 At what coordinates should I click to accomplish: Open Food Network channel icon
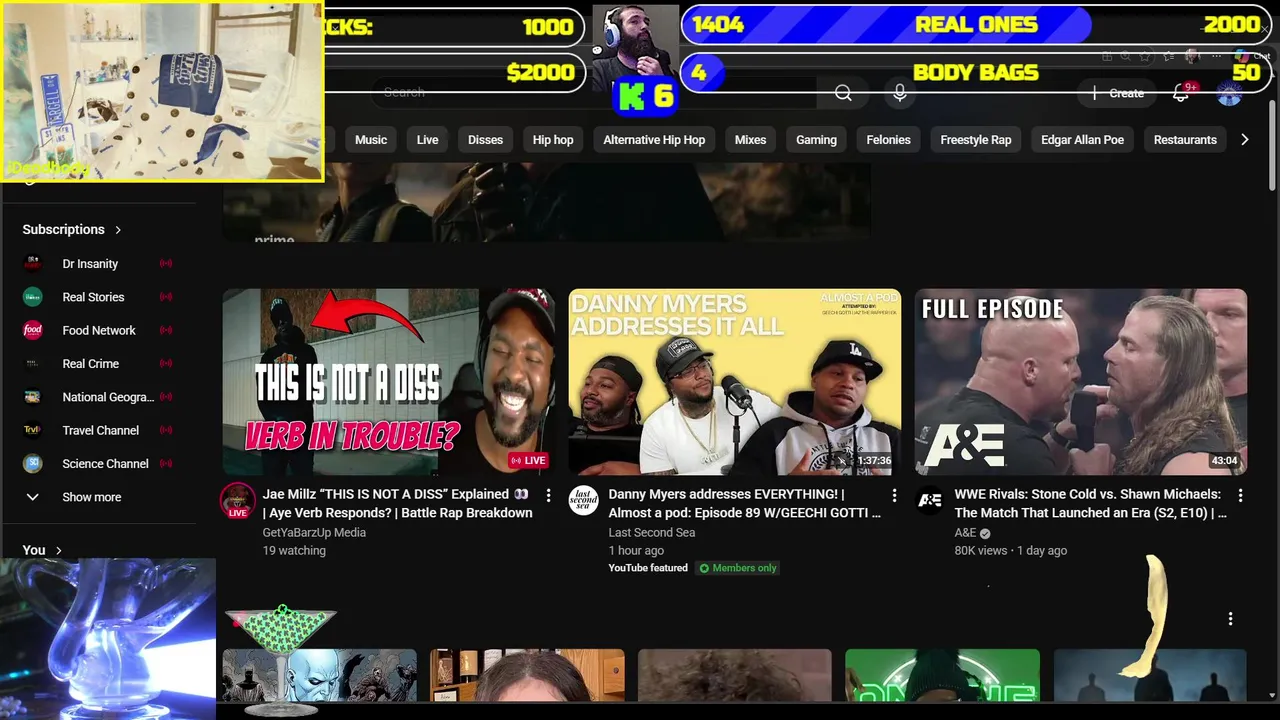click(x=33, y=330)
